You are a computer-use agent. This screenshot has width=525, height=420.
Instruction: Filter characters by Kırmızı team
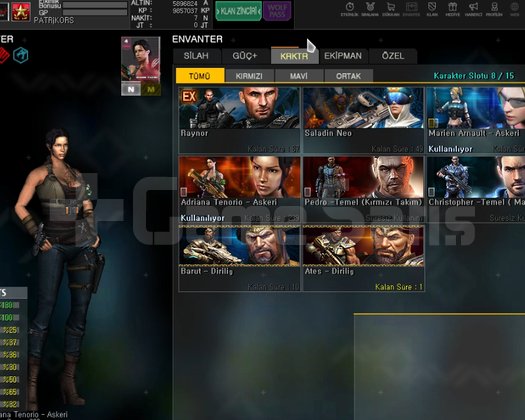click(249, 76)
